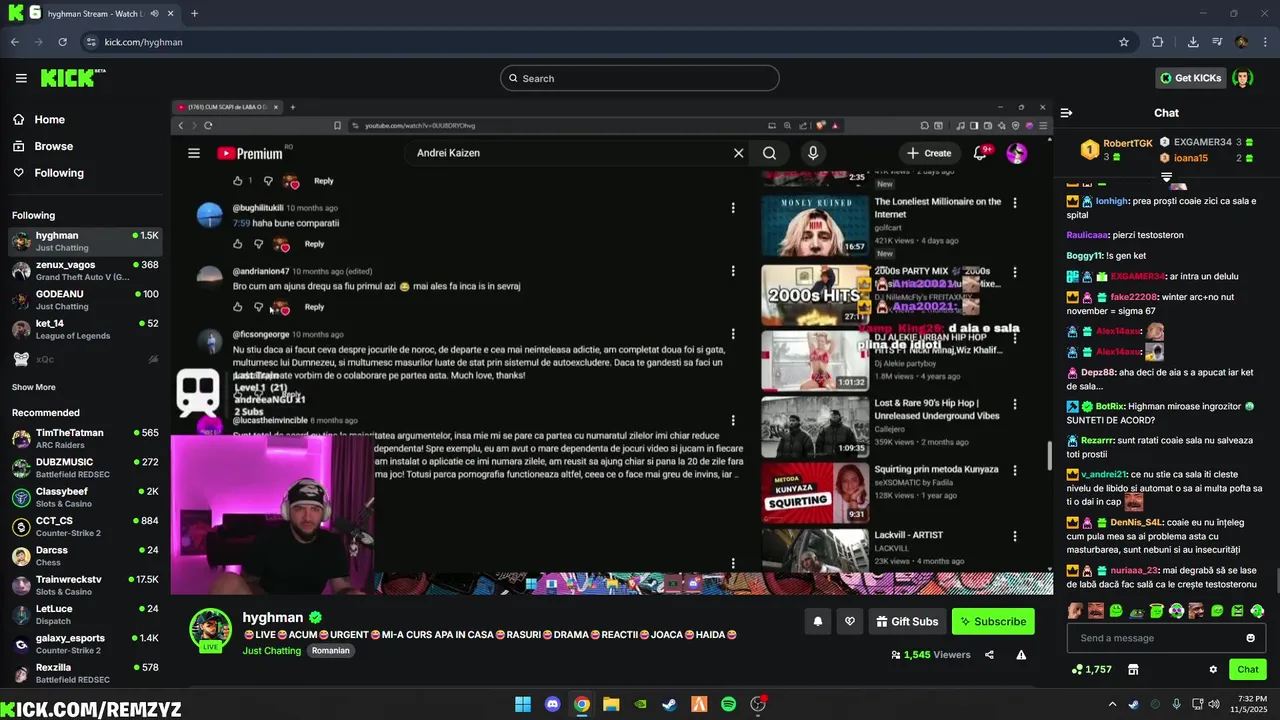Show hidden system tray icons chevron
Image resolution: width=1280 pixels, height=720 pixels.
pyautogui.click(x=1113, y=704)
